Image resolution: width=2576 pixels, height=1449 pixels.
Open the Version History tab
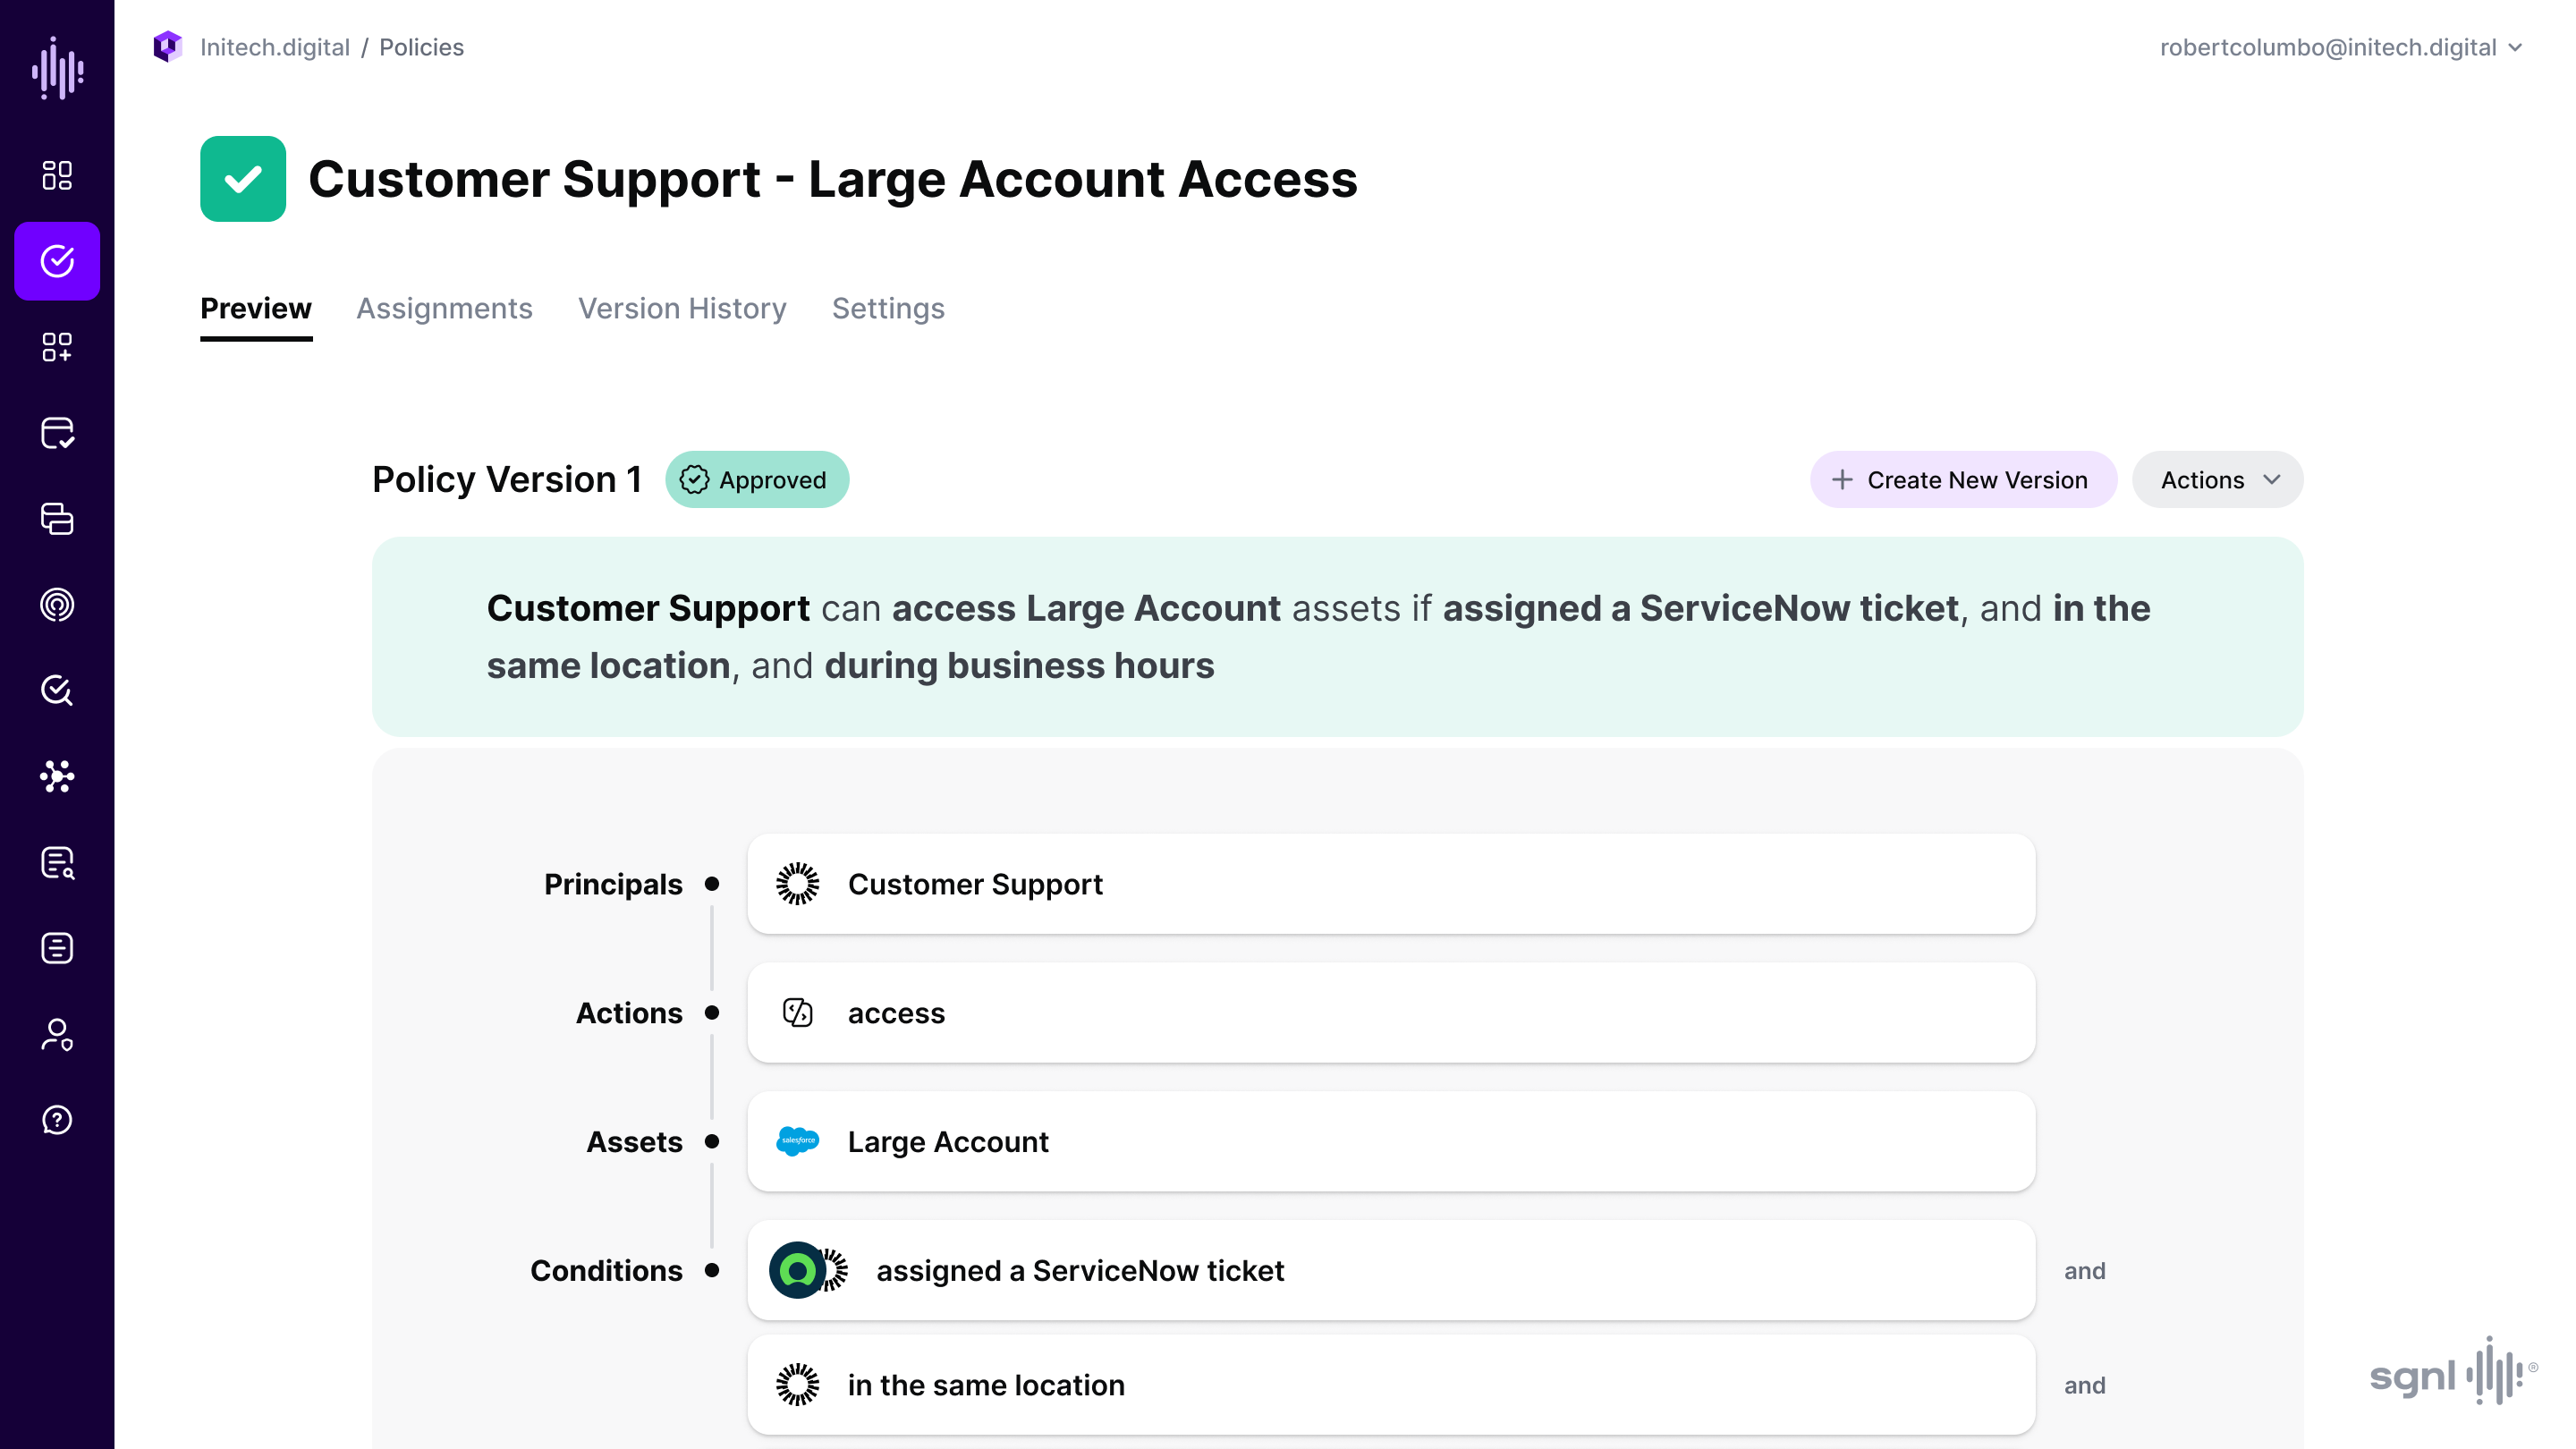(x=682, y=308)
